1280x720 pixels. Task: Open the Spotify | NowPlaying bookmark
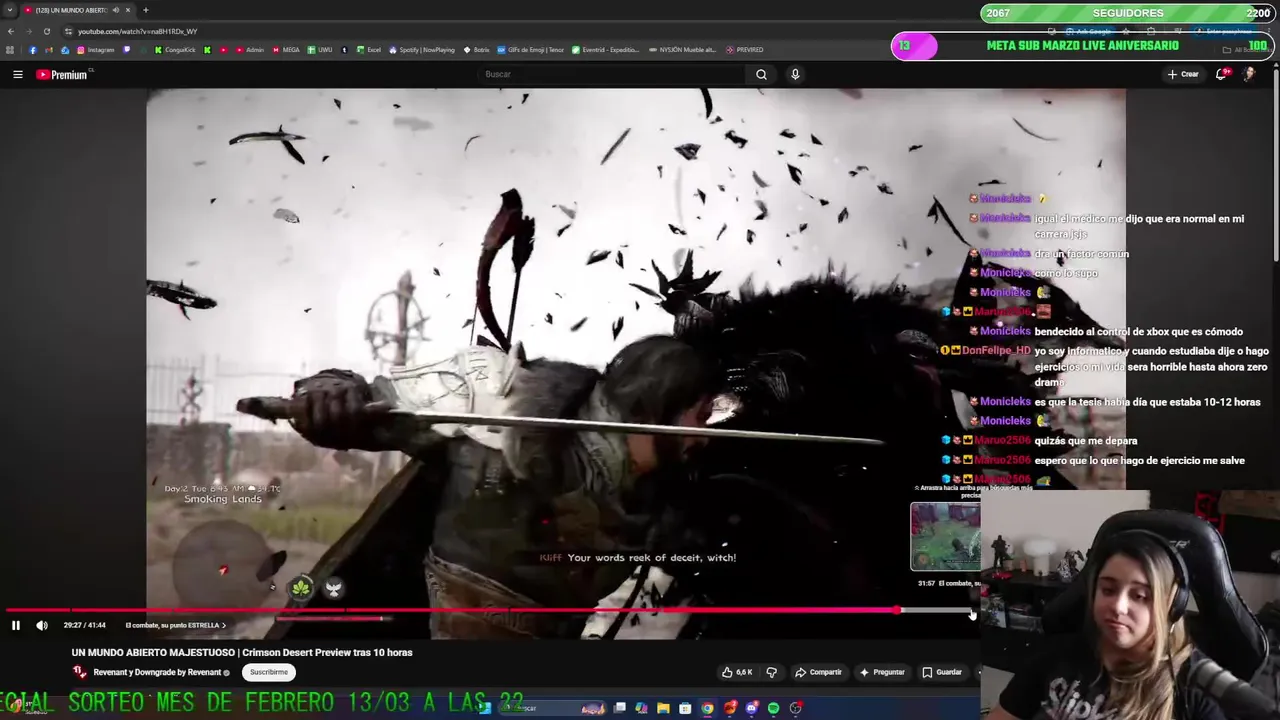click(x=421, y=50)
